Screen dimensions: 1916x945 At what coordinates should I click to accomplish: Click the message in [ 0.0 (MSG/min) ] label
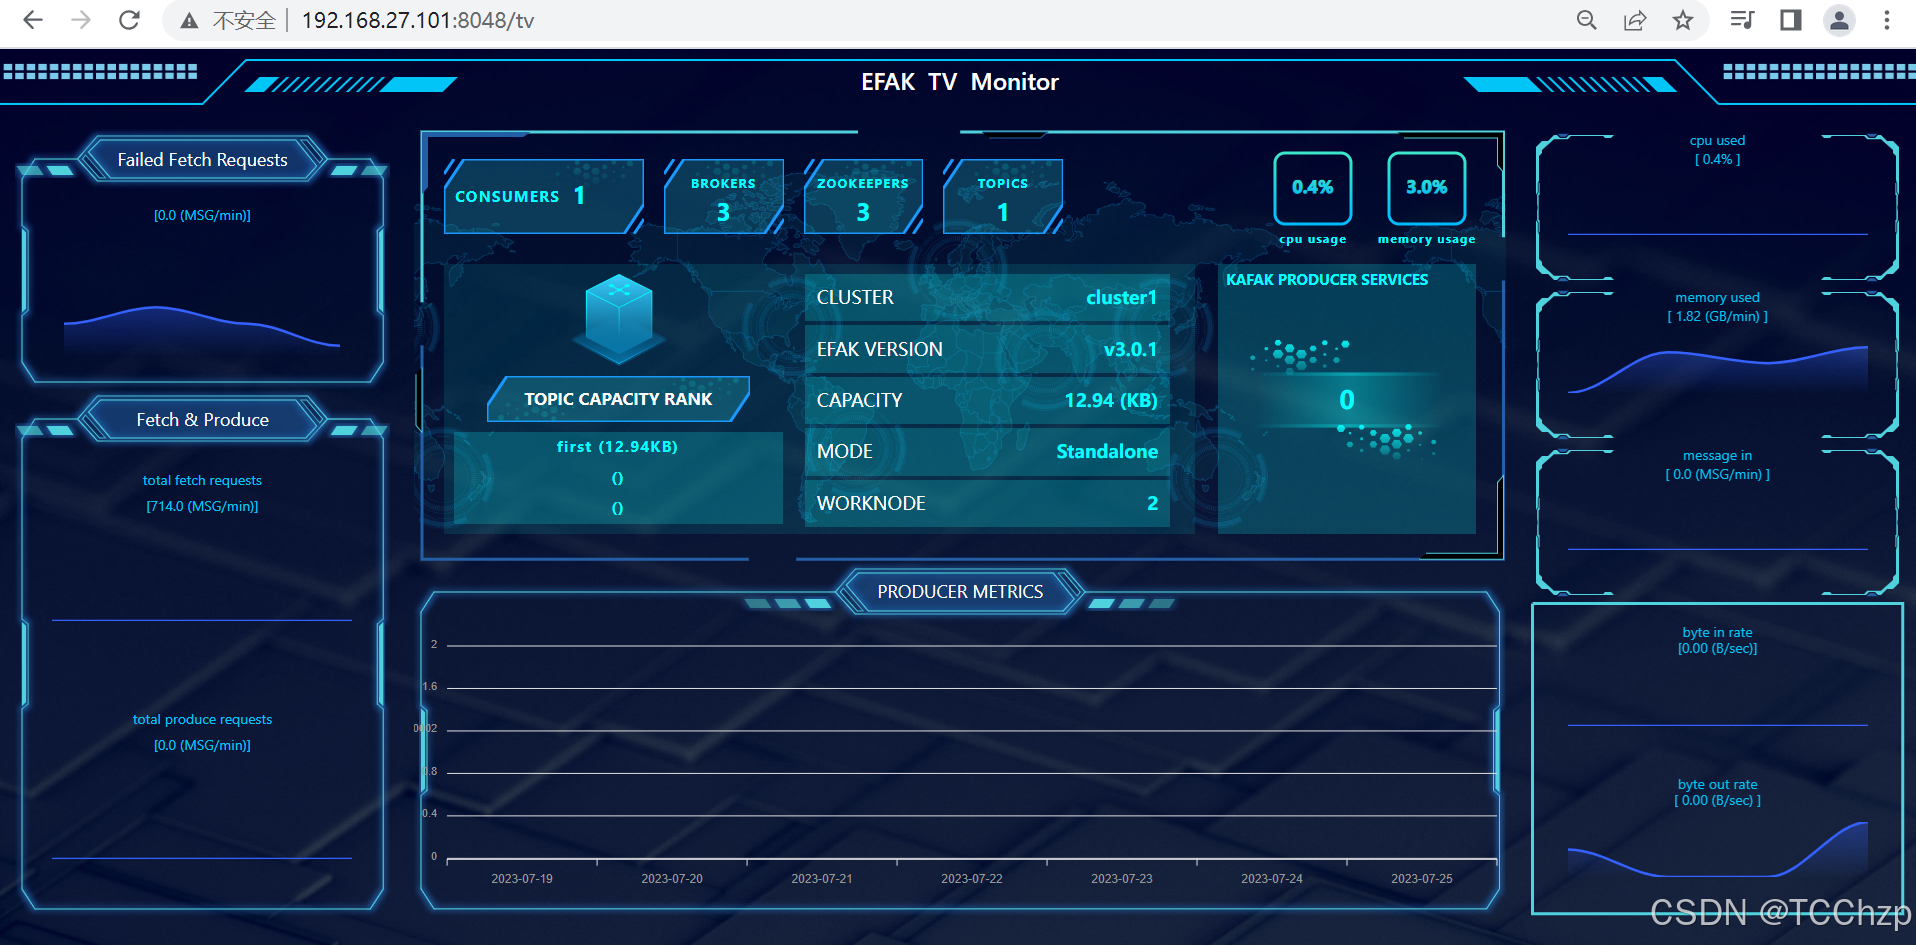(x=1717, y=465)
